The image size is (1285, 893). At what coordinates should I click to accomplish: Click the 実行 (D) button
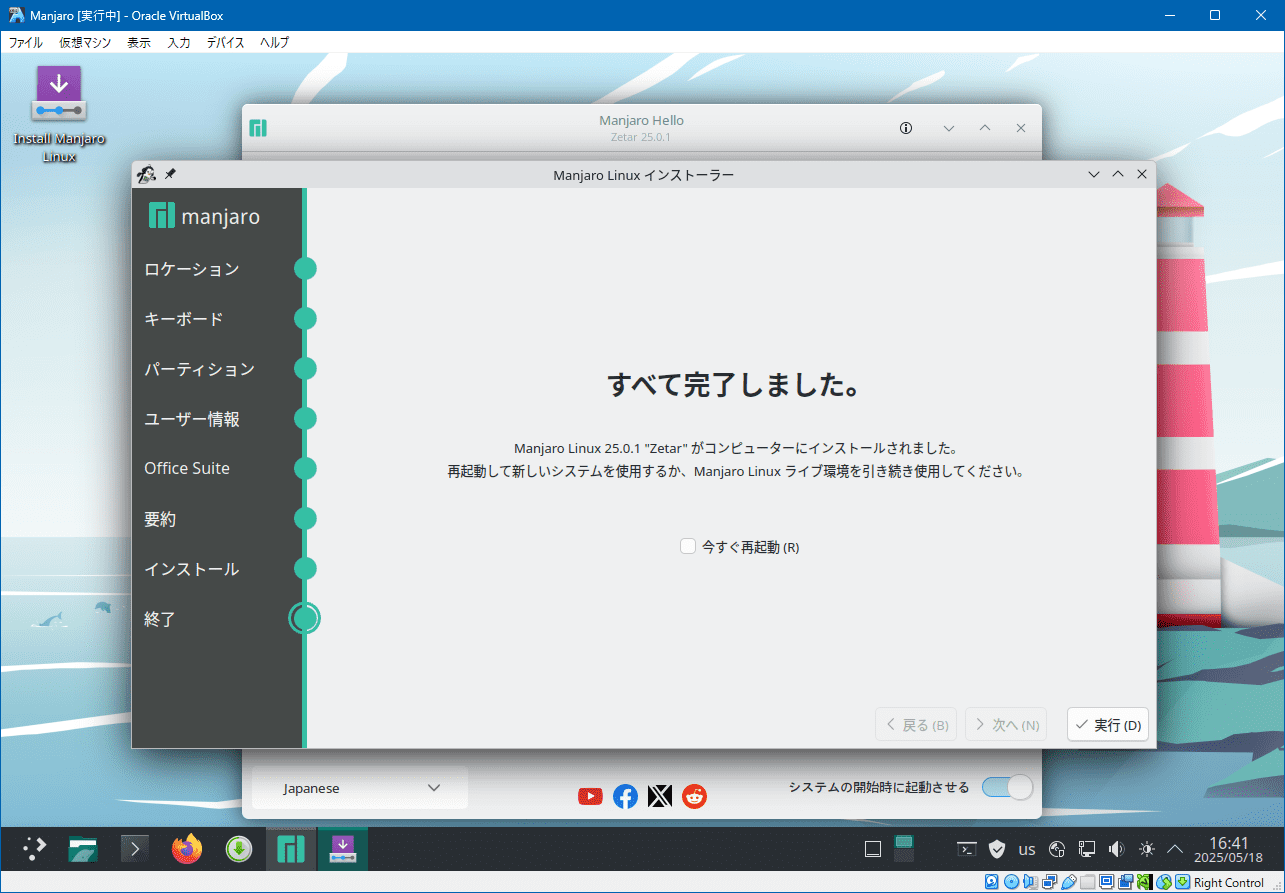1108,725
